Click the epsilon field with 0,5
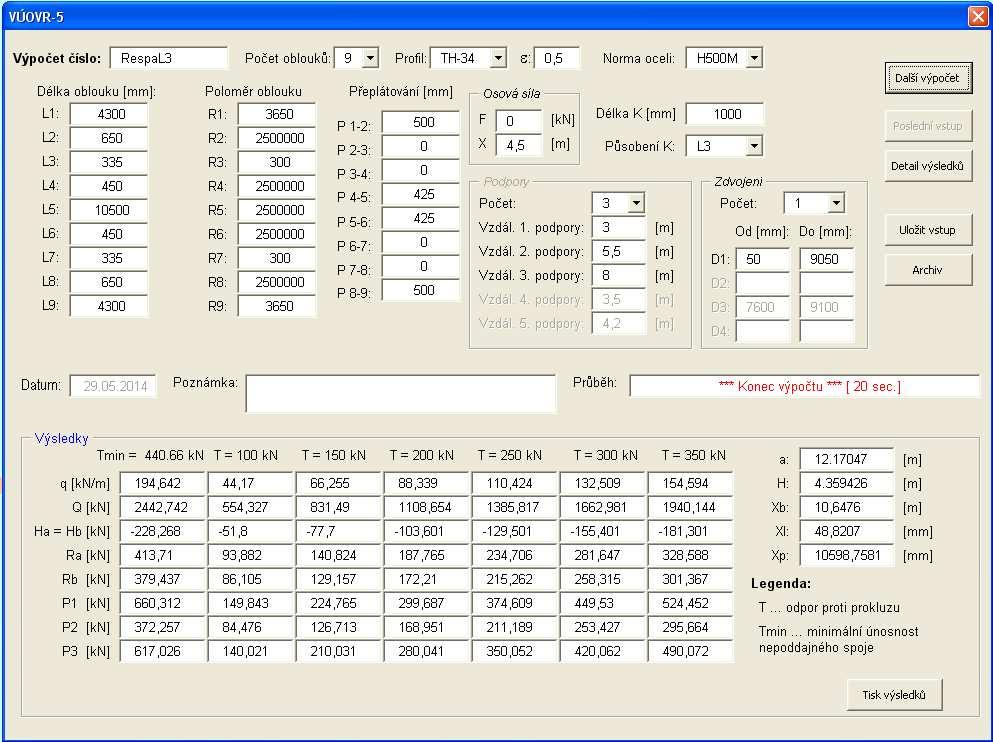 (557, 58)
